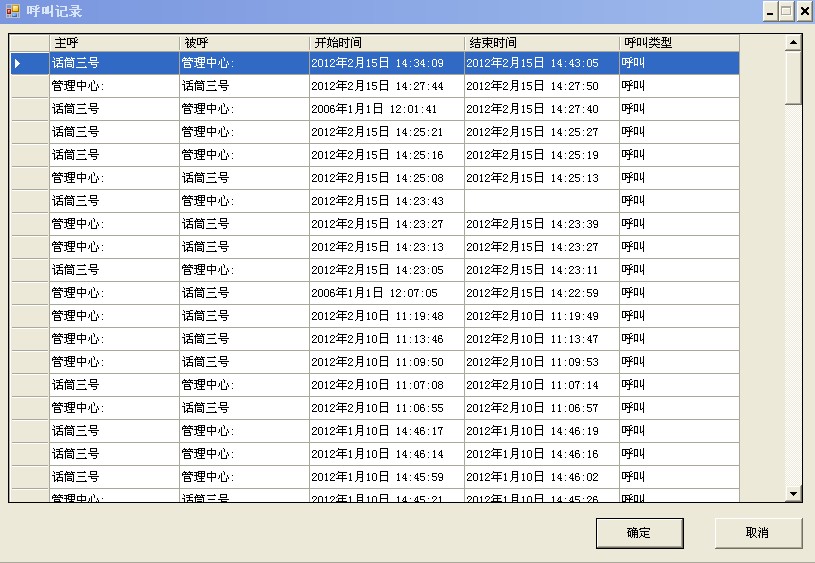
Task: Click the 呼叫类型 column header
Action: 679,43
